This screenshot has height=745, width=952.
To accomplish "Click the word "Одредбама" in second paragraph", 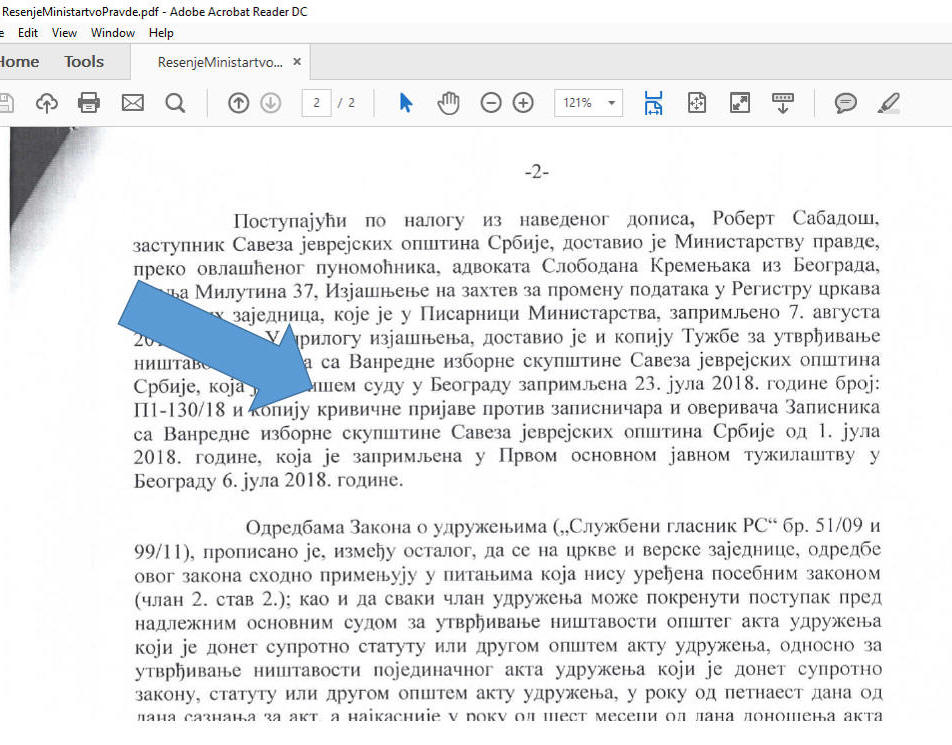I will click(294, 527).
